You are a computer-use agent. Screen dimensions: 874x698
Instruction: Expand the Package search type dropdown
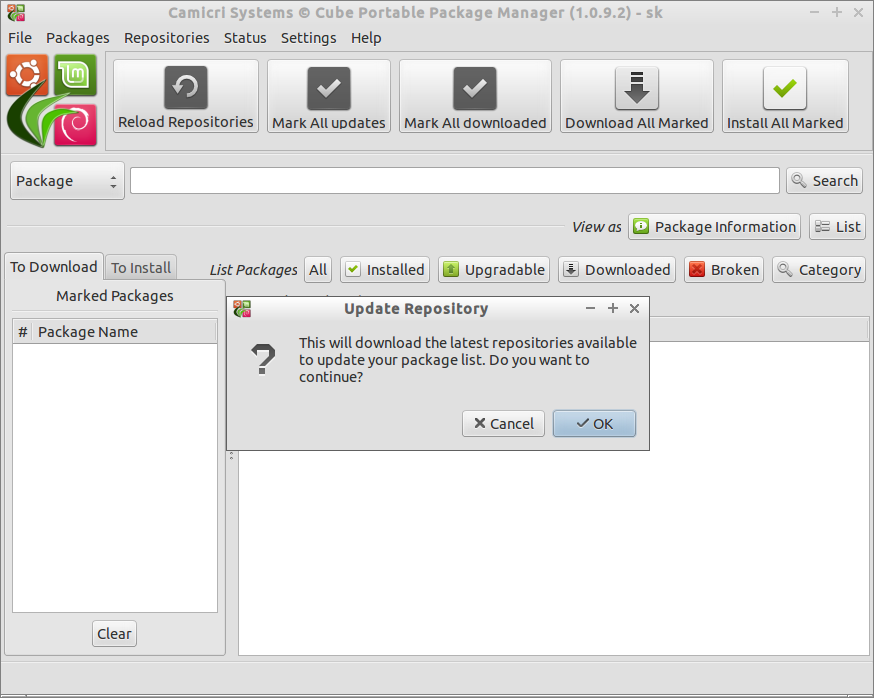pyautogui.click(x=67, y=181)
